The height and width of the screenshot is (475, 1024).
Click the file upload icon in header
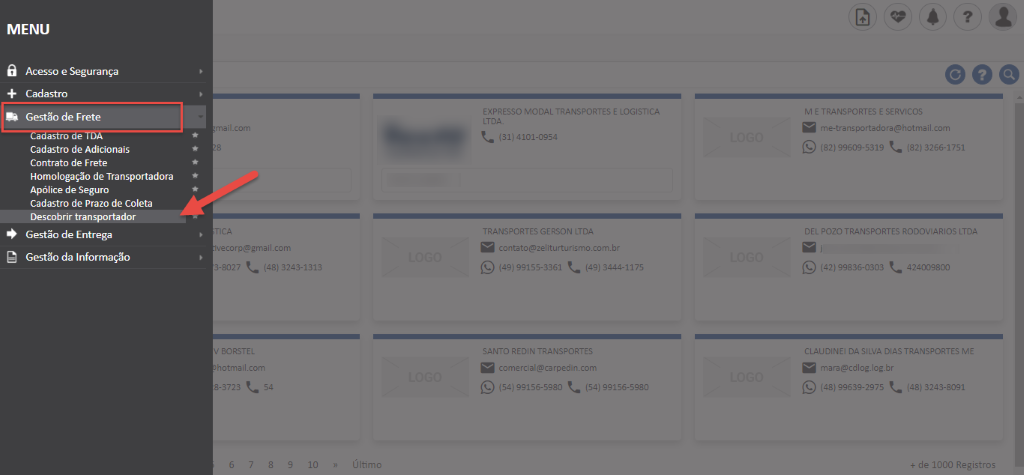click(863, 17)
